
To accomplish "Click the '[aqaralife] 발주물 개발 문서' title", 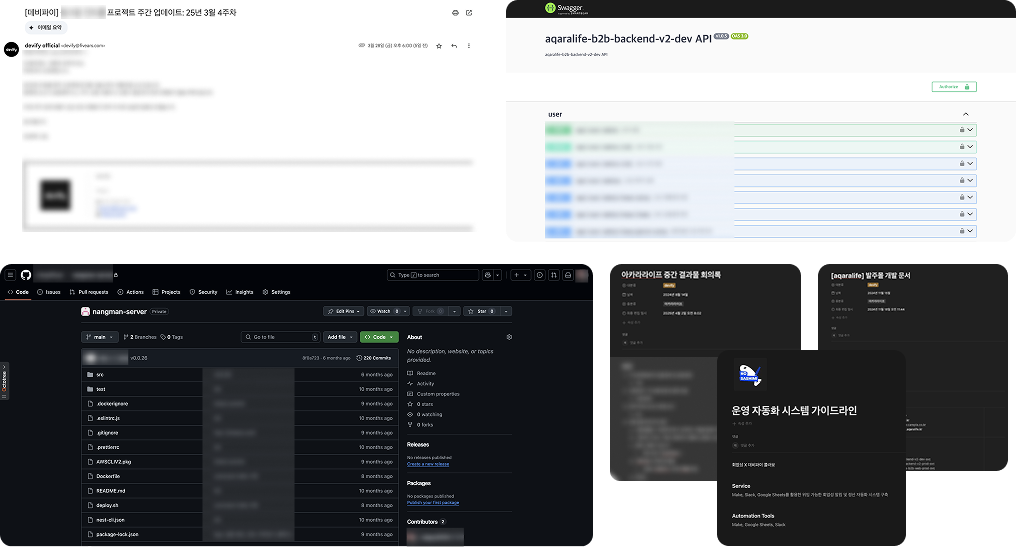I will pos(870,275).
